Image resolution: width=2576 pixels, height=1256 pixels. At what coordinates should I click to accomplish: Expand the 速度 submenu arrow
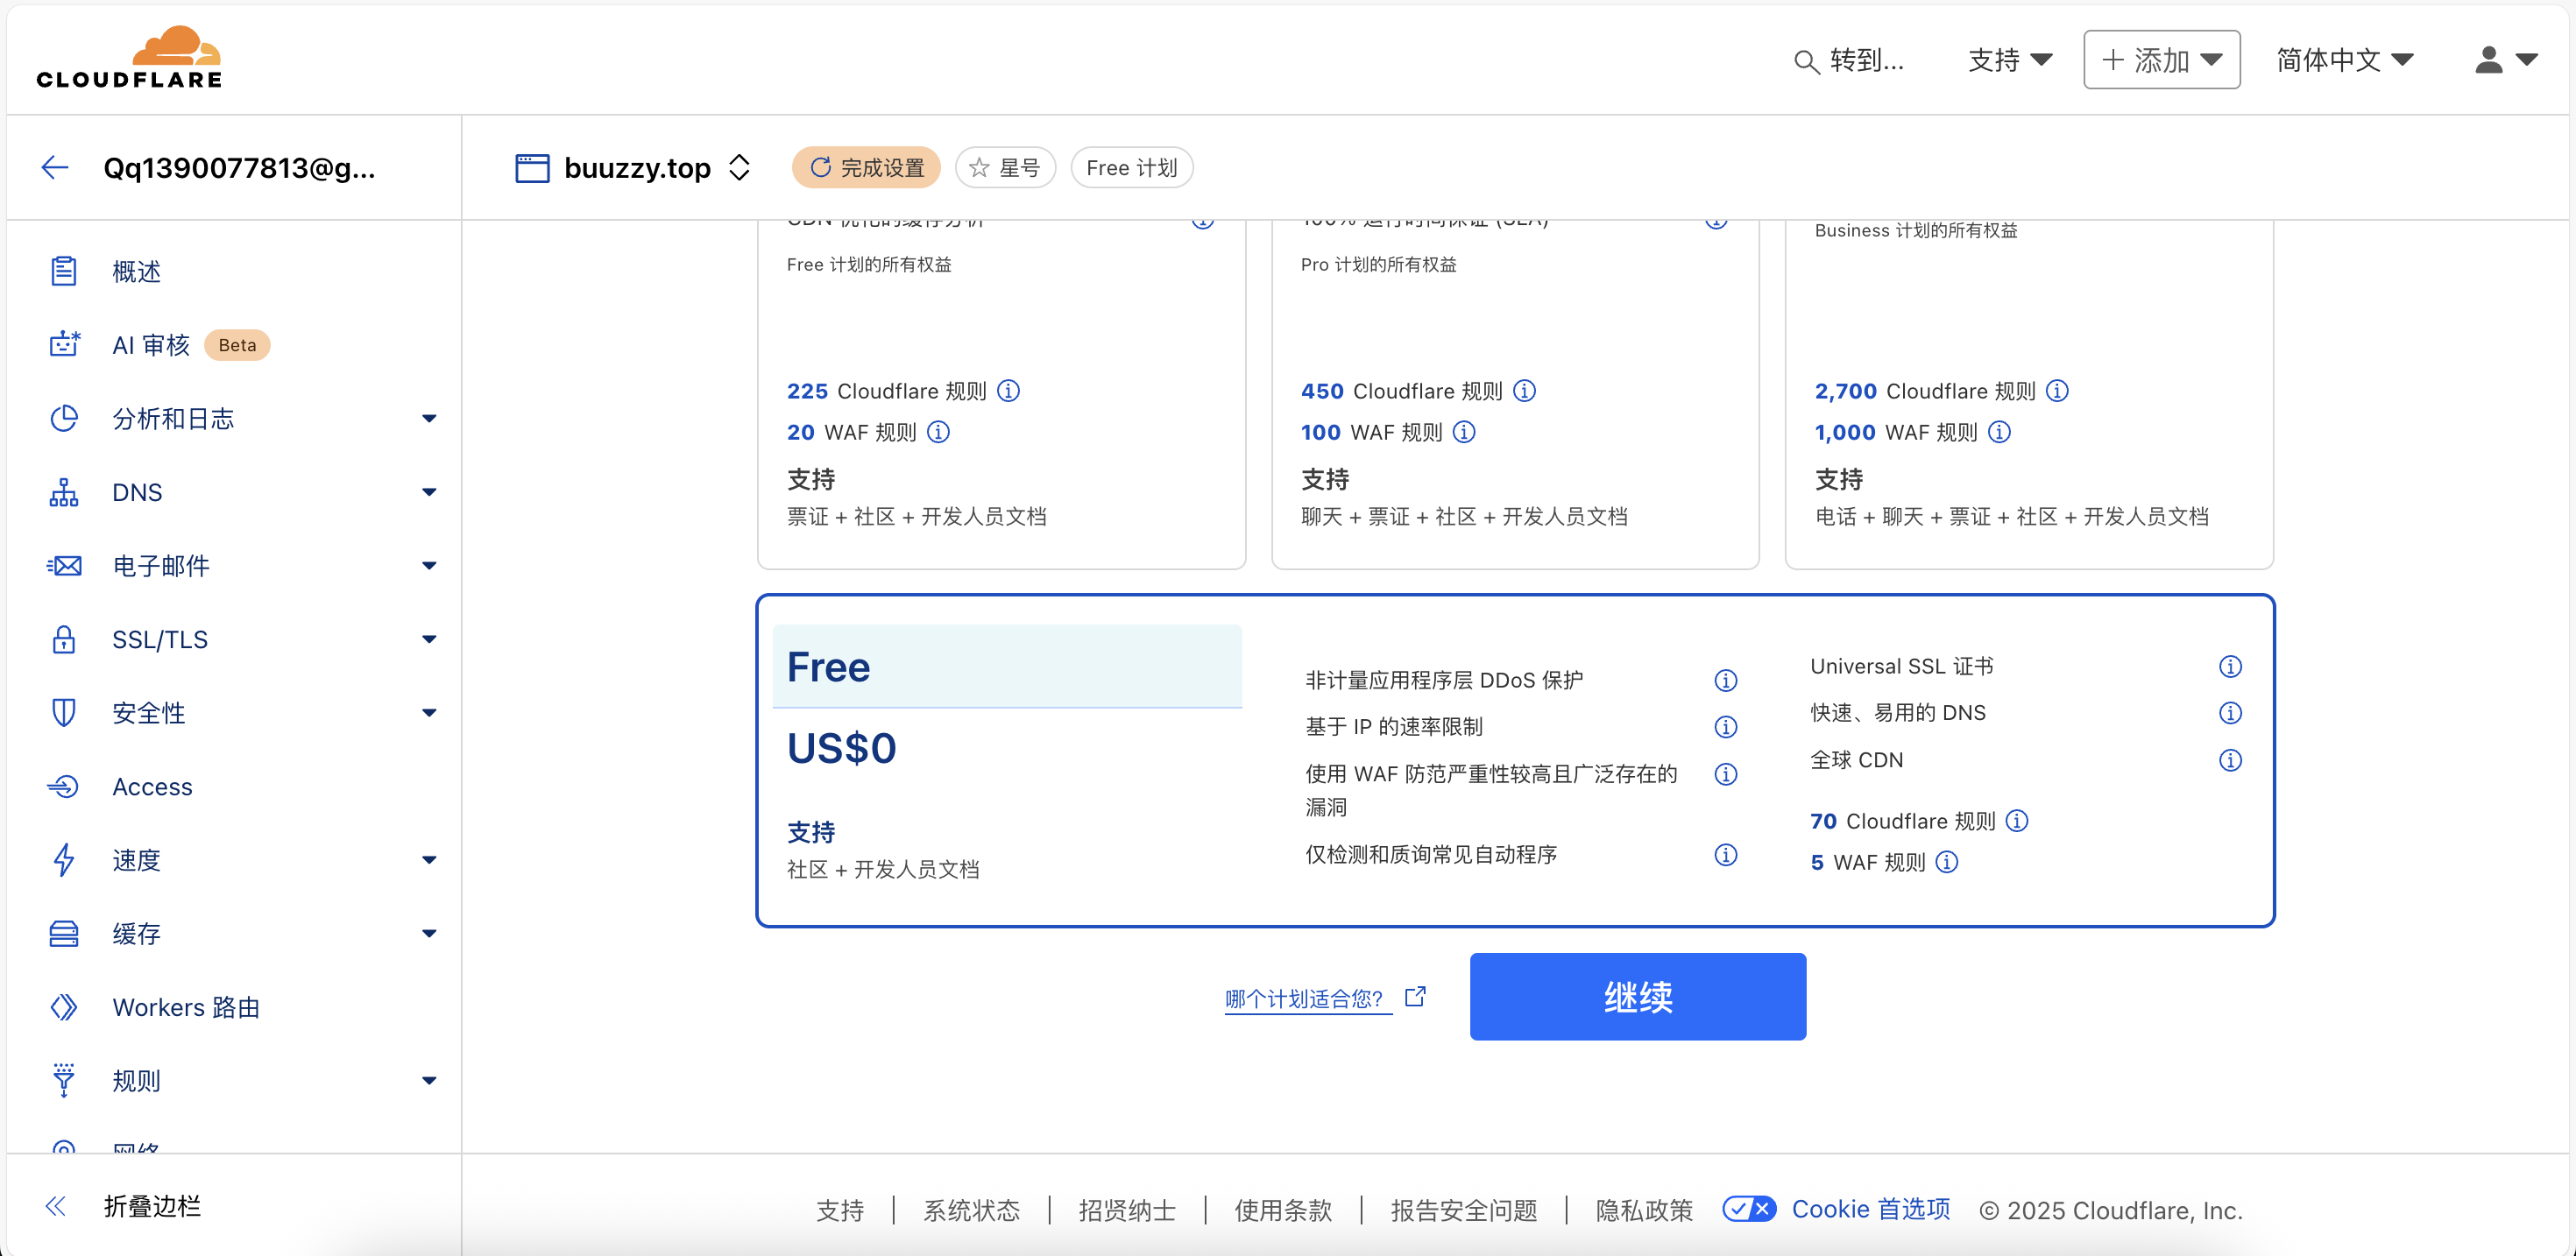[x=429, y=859]
